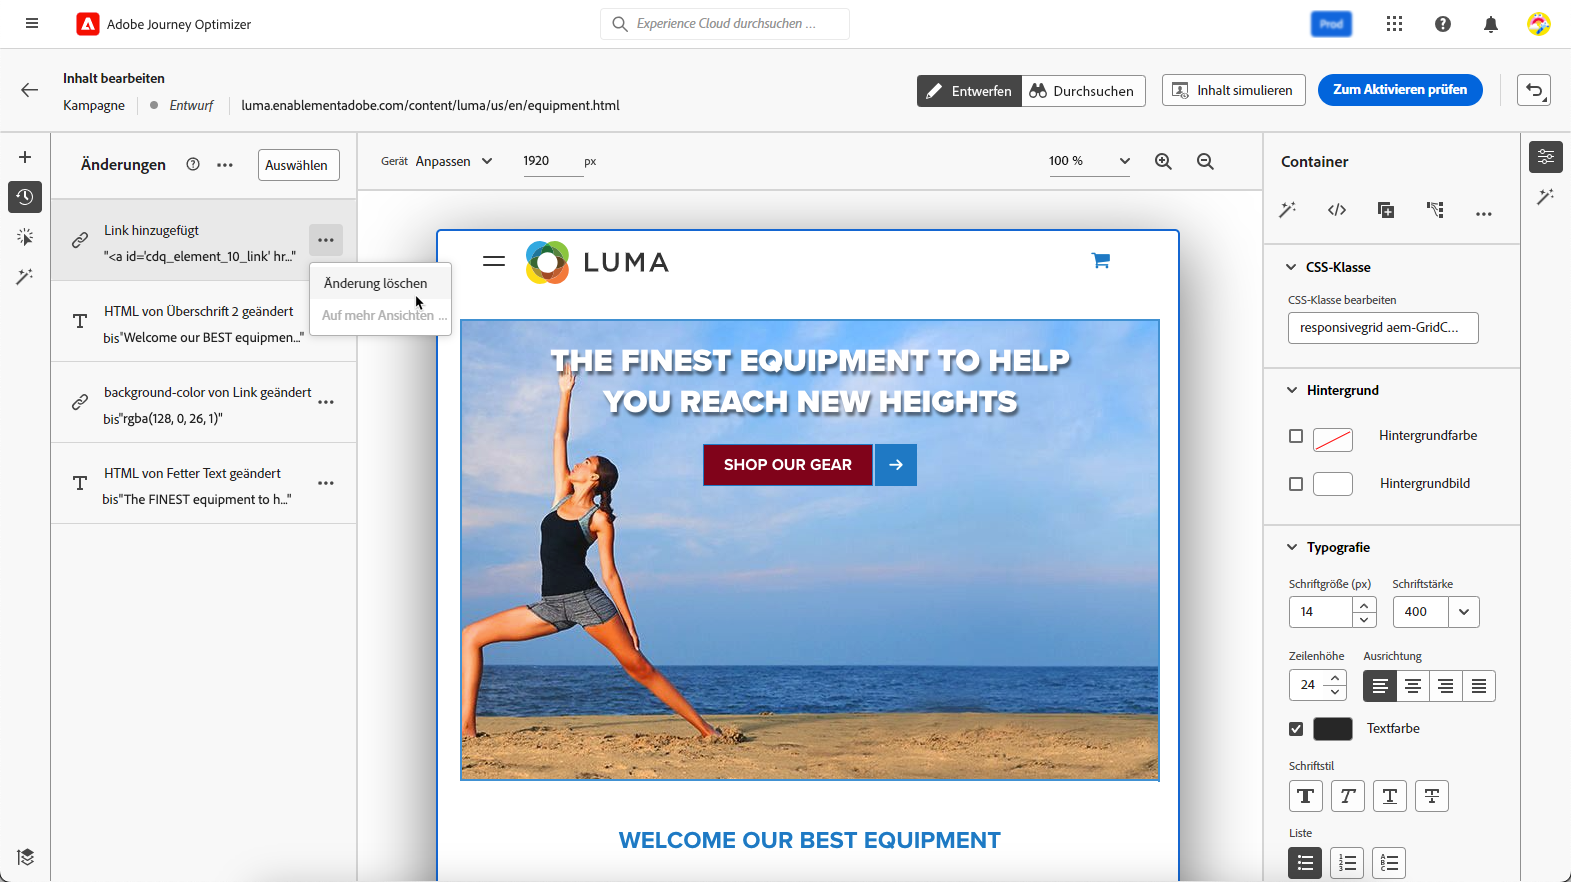Set text alignment to right
This screenshot has height=882, width=1571.
point(1446,686)
